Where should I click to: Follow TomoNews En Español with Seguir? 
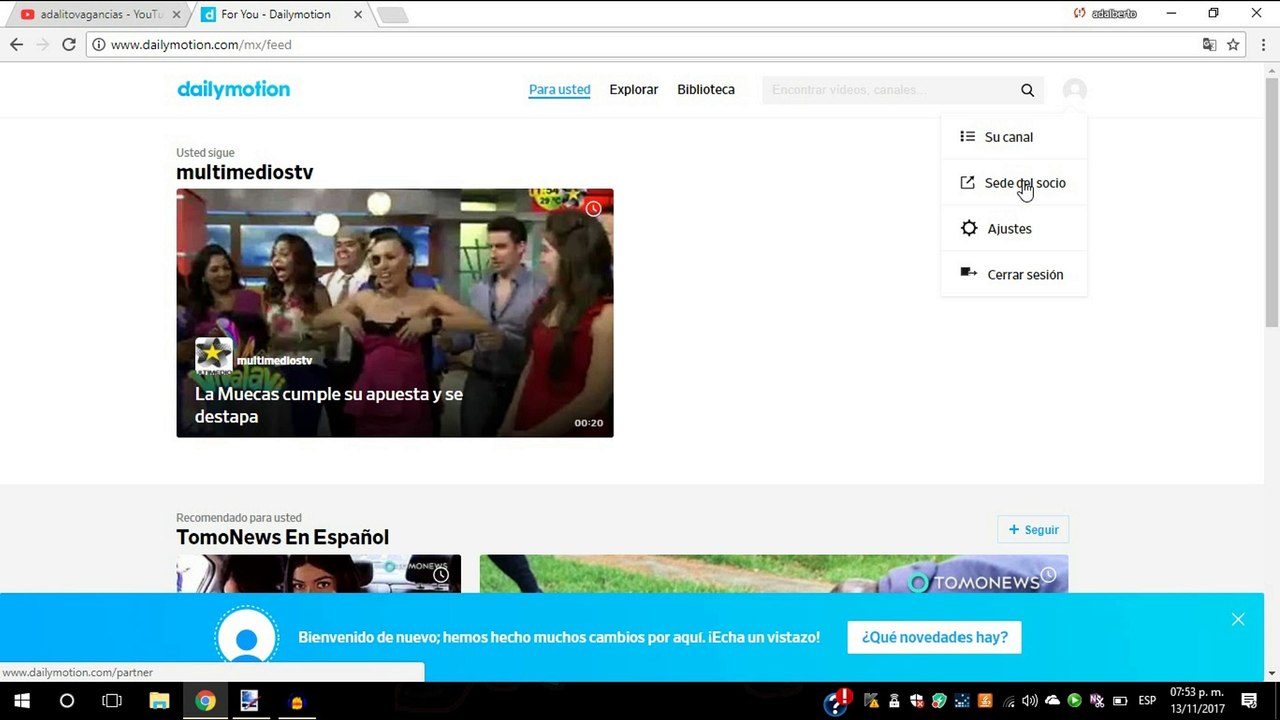tap(1033, 529)
